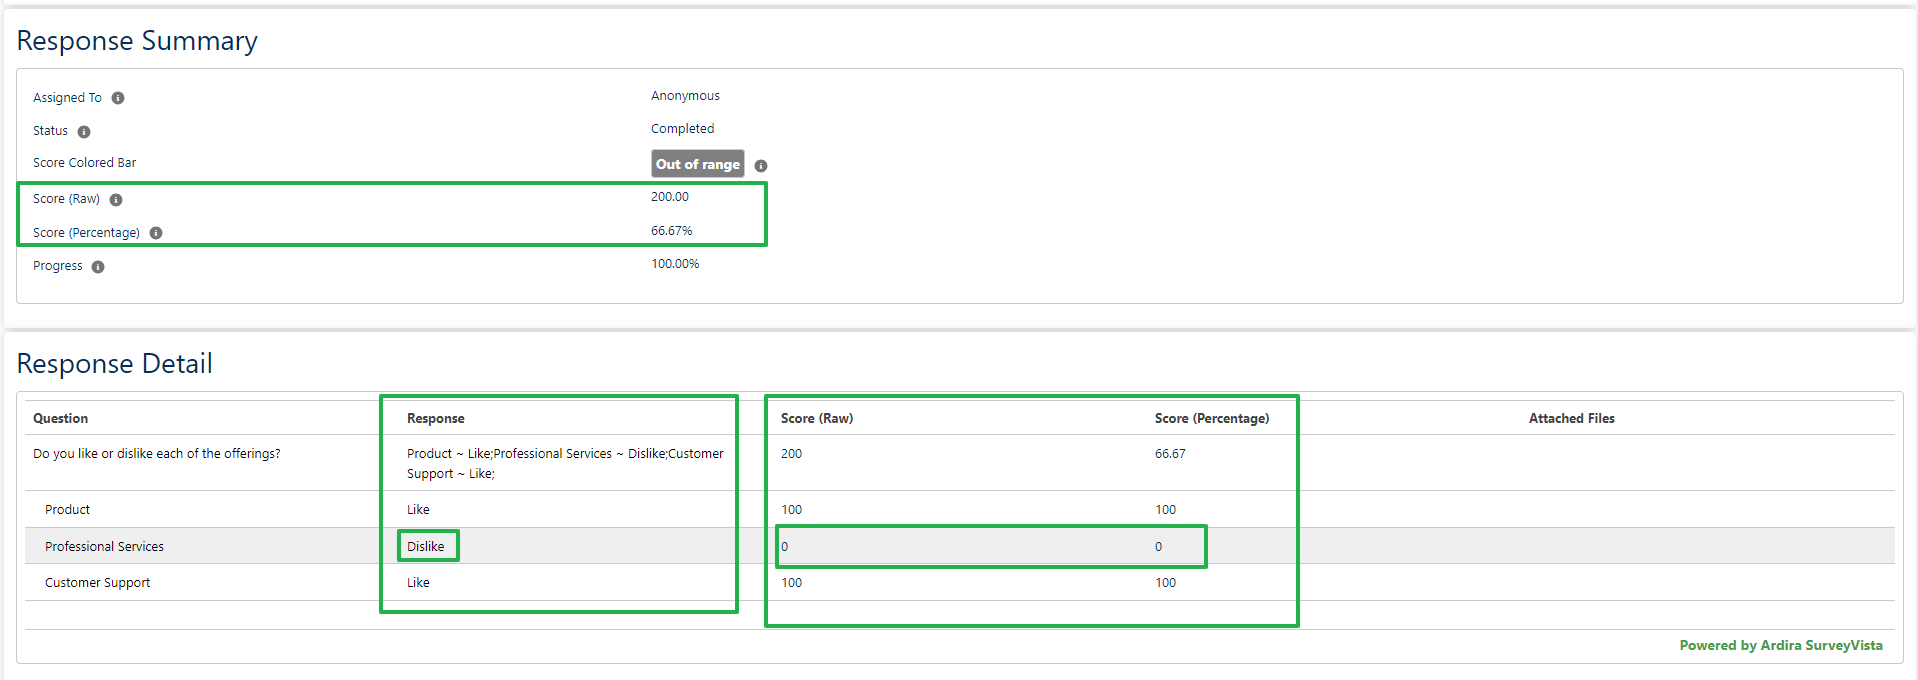This screenshot has width=1918, height=680.
Task: Select the Response column header
Action: [435, 418]
